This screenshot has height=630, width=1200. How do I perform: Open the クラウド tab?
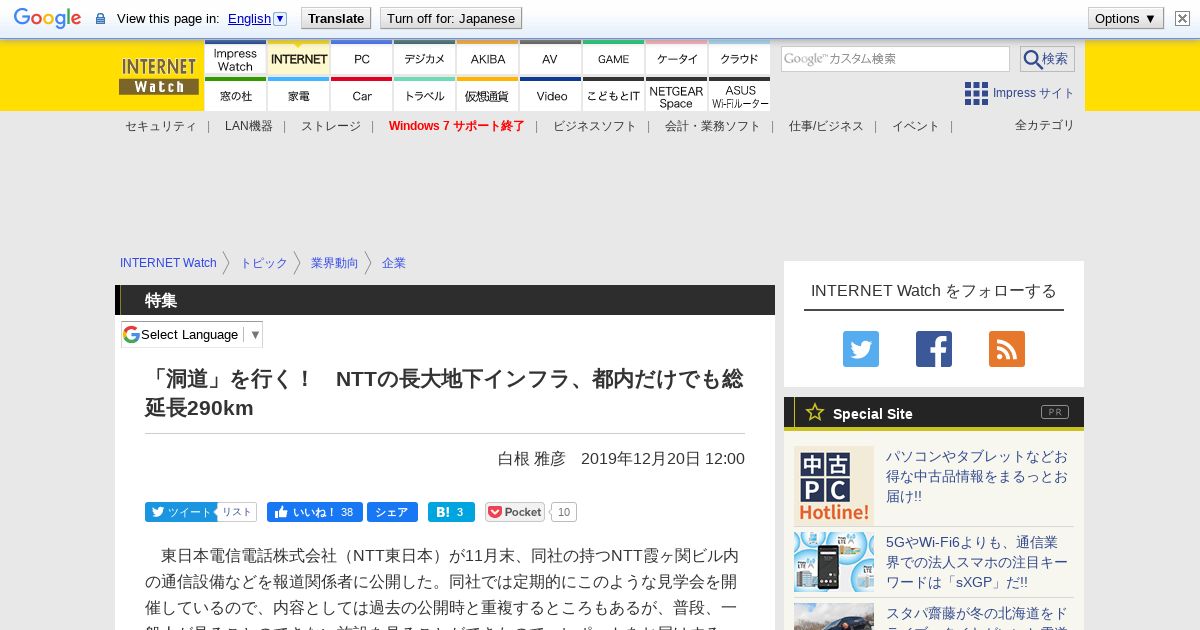(739, 59)
